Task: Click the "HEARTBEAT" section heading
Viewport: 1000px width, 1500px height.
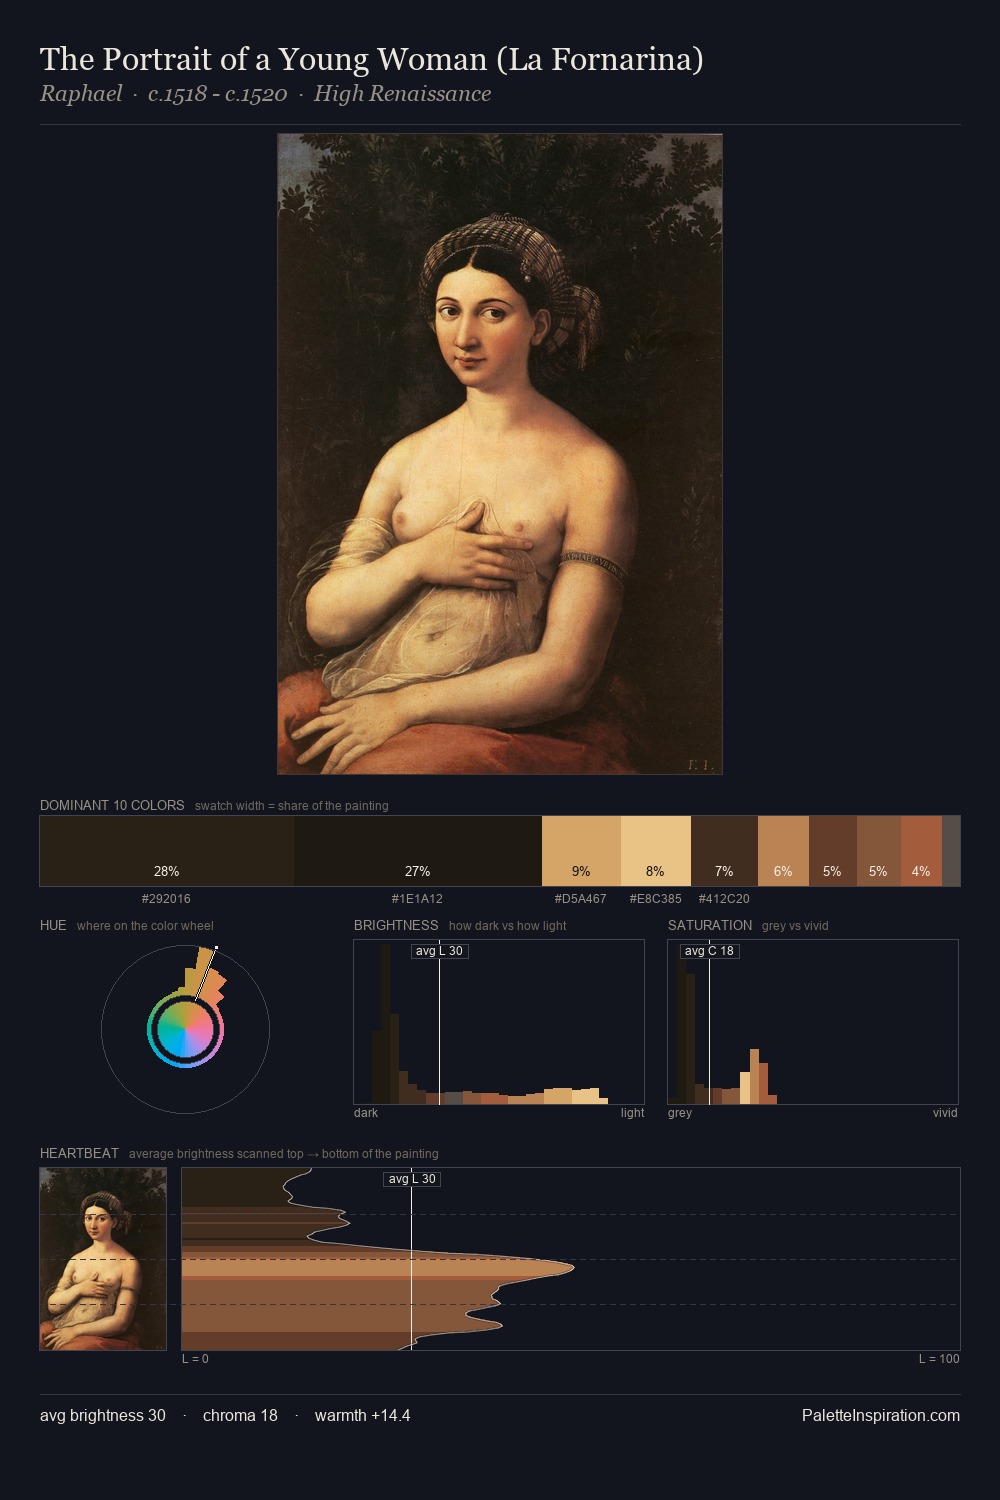Action: (x=79, y=1153)
